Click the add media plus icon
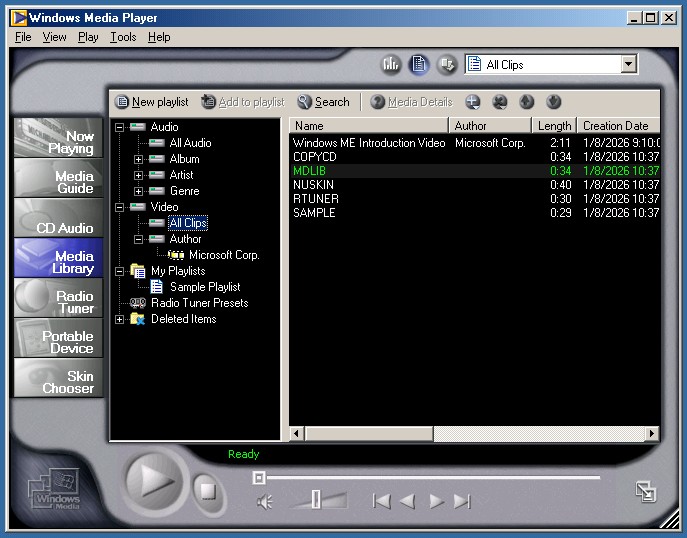The width and height of the screenshot is (687, 538). coord(472,102)
